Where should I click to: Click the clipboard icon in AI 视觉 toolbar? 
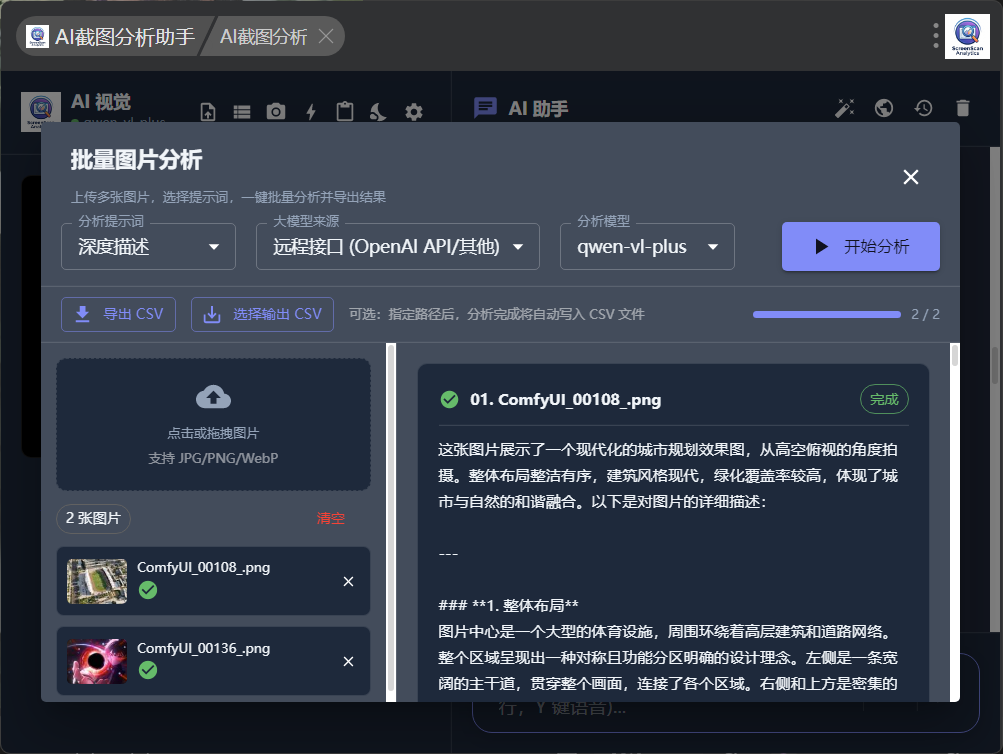(x=345, y=112)
